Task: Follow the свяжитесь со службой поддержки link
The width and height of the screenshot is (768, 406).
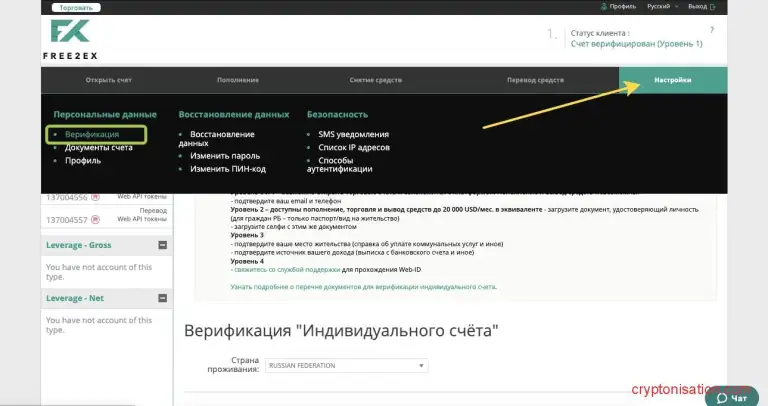Action: pos(286,270)
